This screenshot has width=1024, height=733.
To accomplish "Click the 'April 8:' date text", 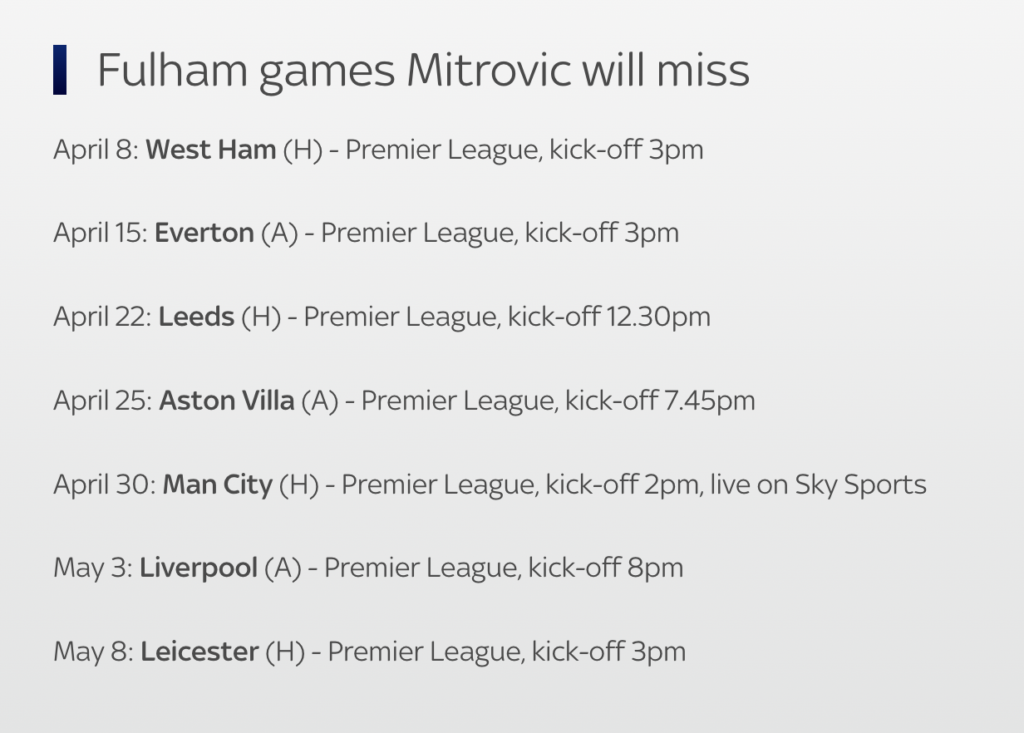I will [96, 150].
